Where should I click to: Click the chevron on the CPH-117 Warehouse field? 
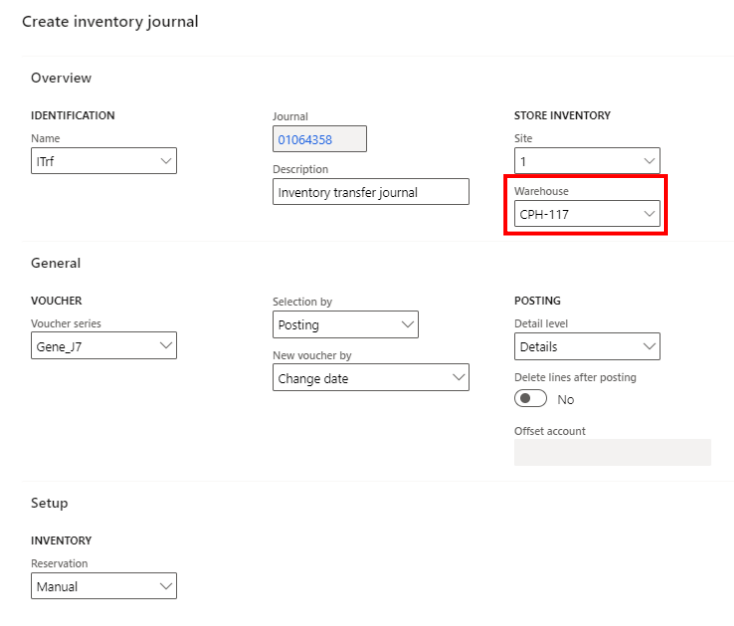pos(649,214)
